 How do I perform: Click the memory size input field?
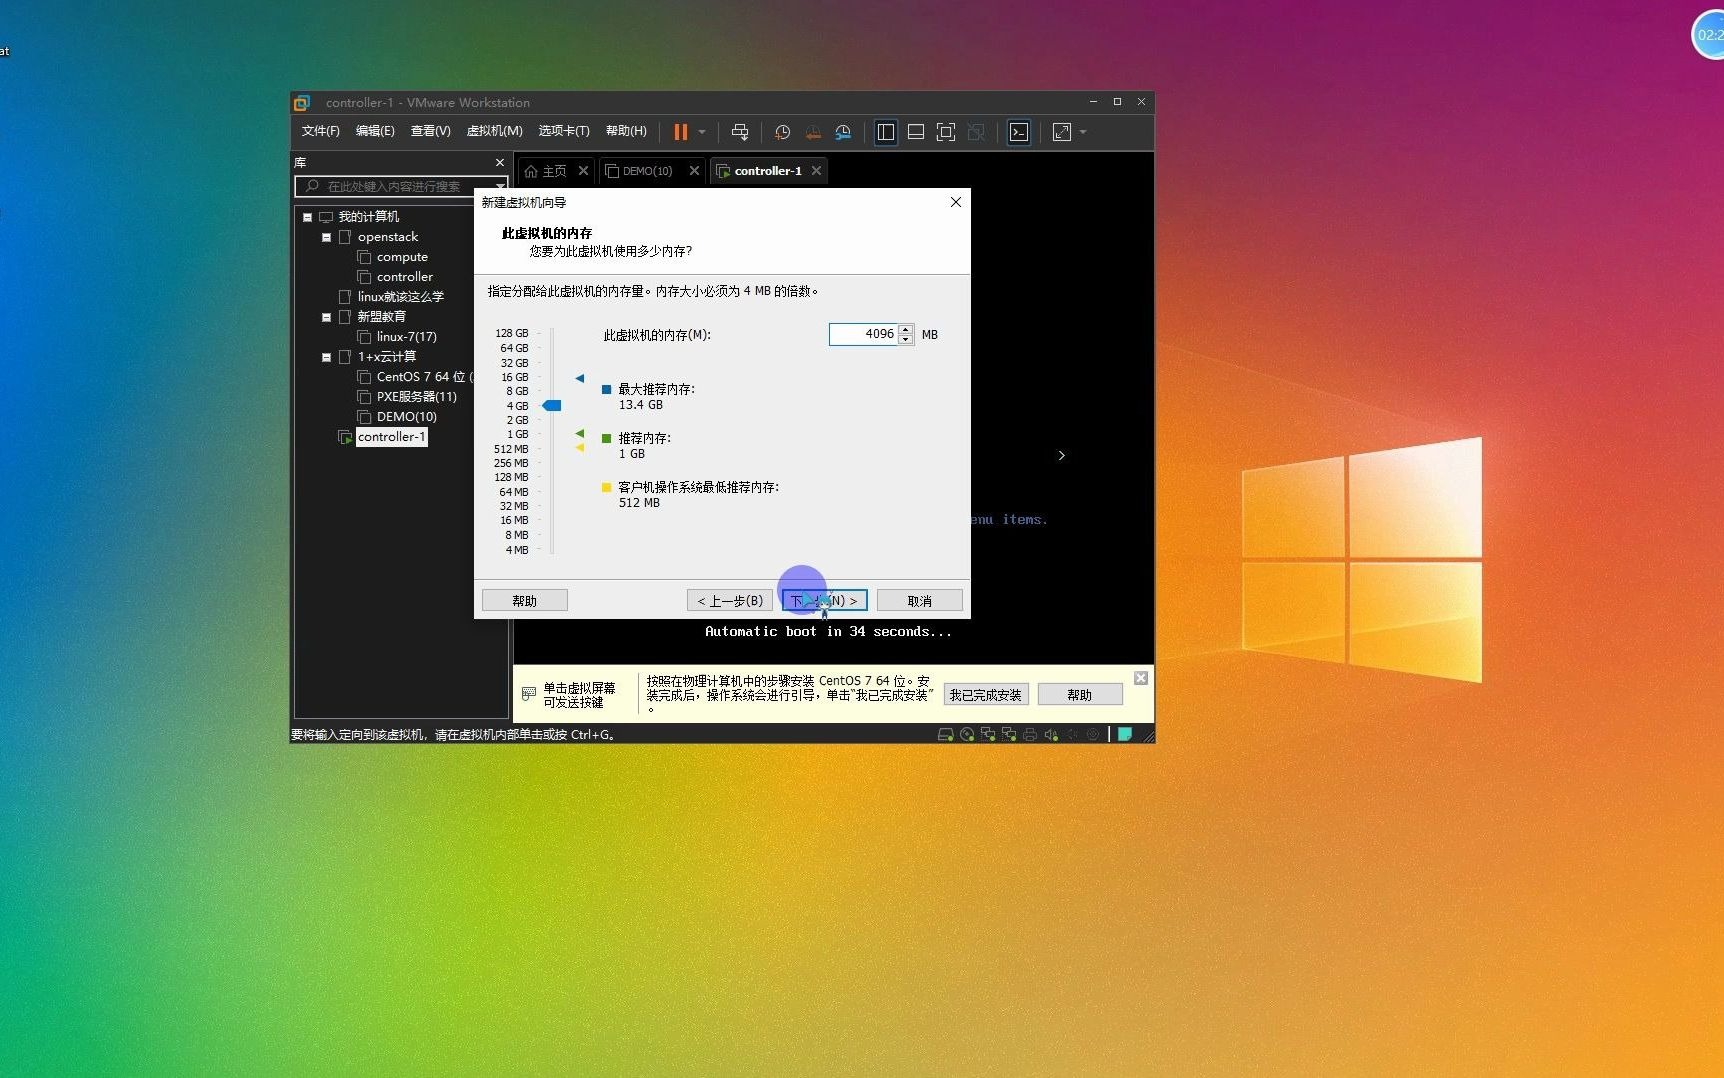(x=863, y=334)
